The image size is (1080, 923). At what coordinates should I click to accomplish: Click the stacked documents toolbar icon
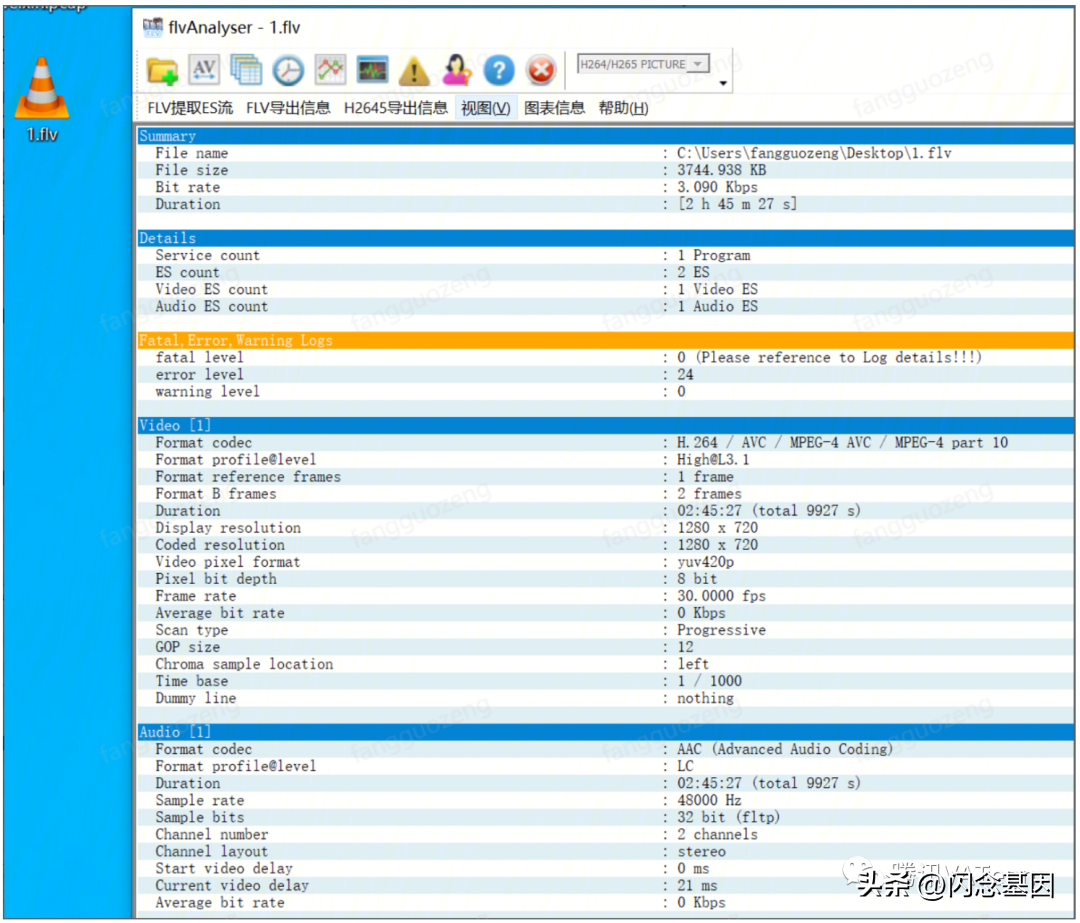[x=246, y=70]
